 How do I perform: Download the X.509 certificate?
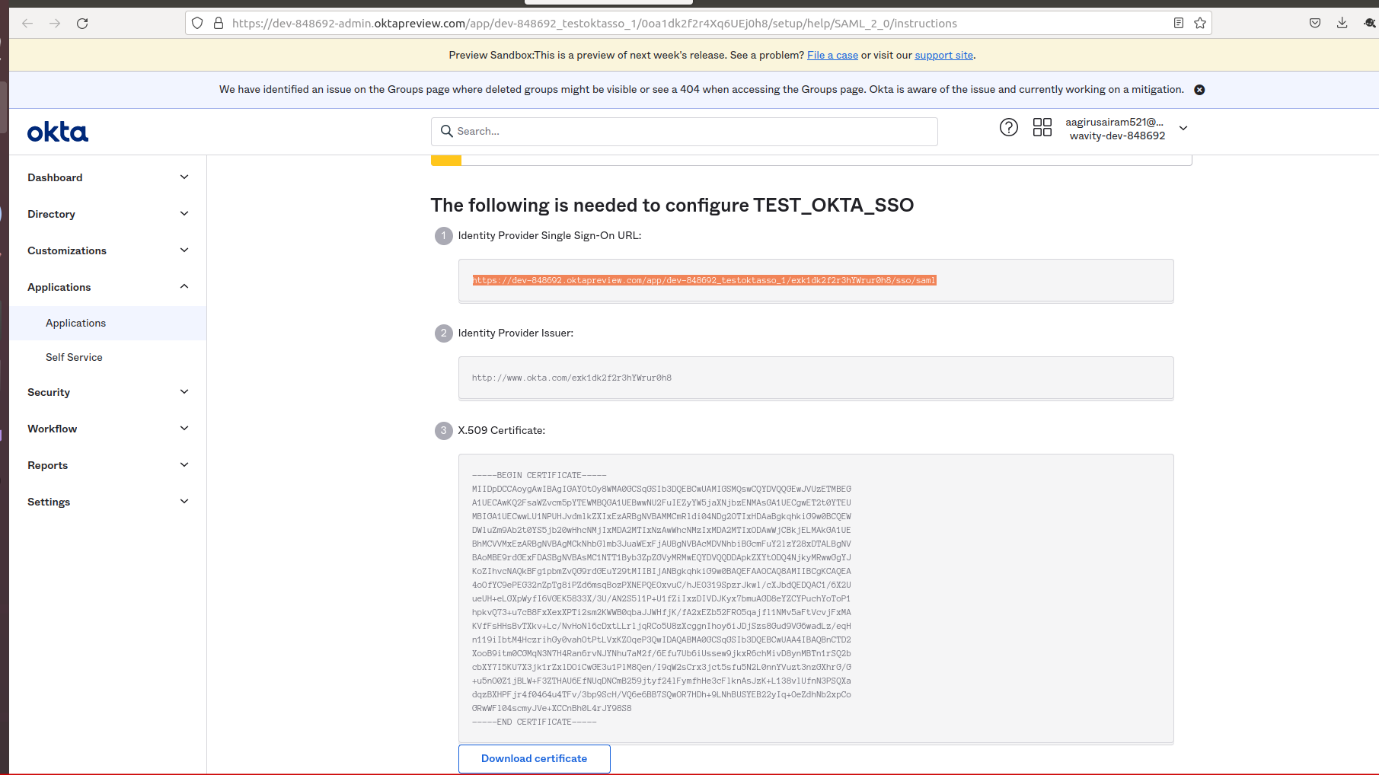tap(534, 758)
